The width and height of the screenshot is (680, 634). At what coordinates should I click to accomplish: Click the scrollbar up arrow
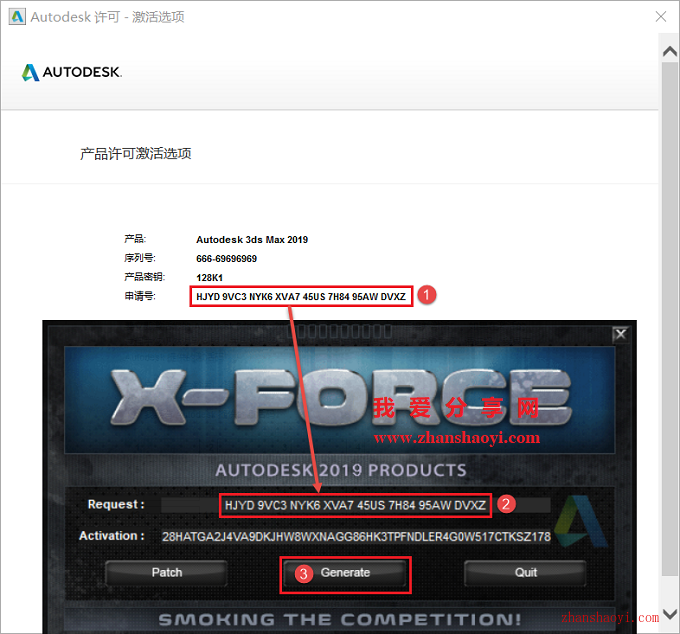point(670,52)
